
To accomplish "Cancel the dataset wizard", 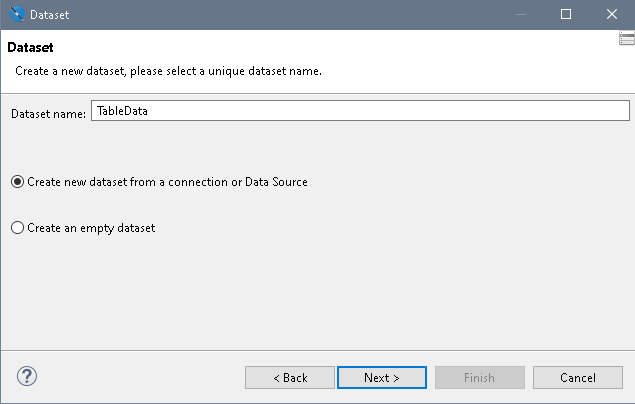I will pyautogui.click(x=577, y=378).
